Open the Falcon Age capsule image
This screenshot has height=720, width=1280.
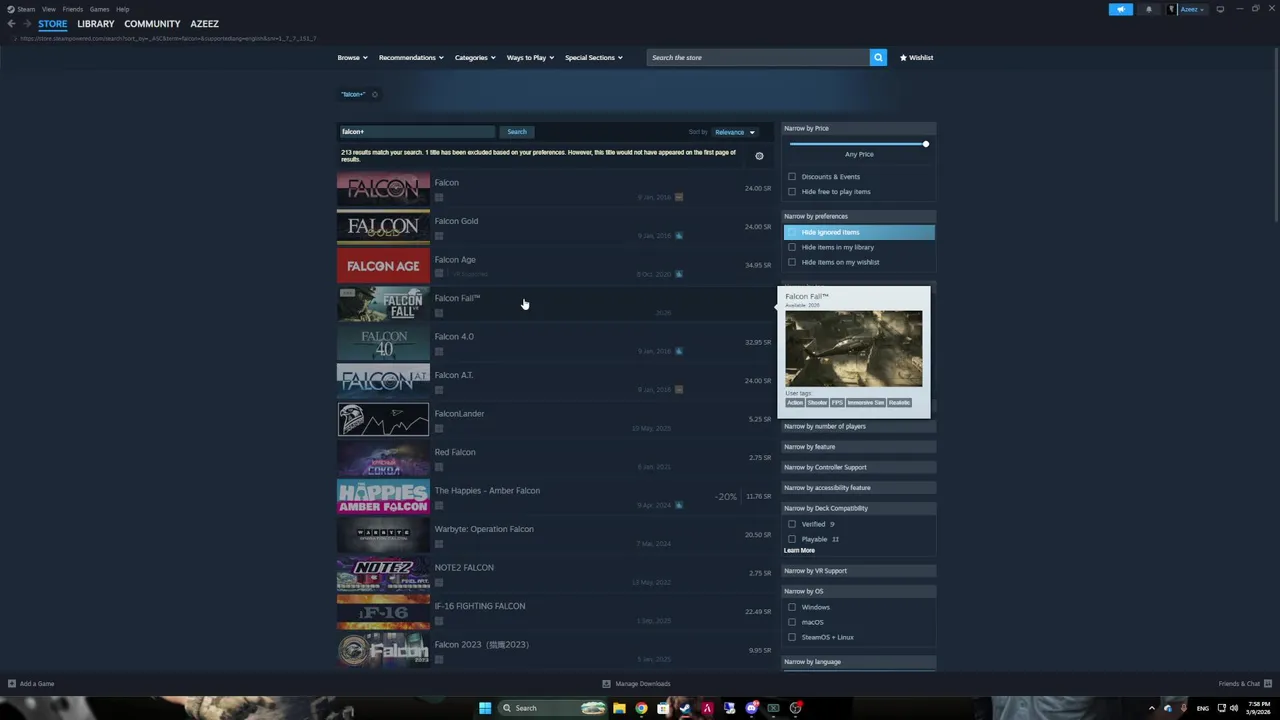(383, 265)
